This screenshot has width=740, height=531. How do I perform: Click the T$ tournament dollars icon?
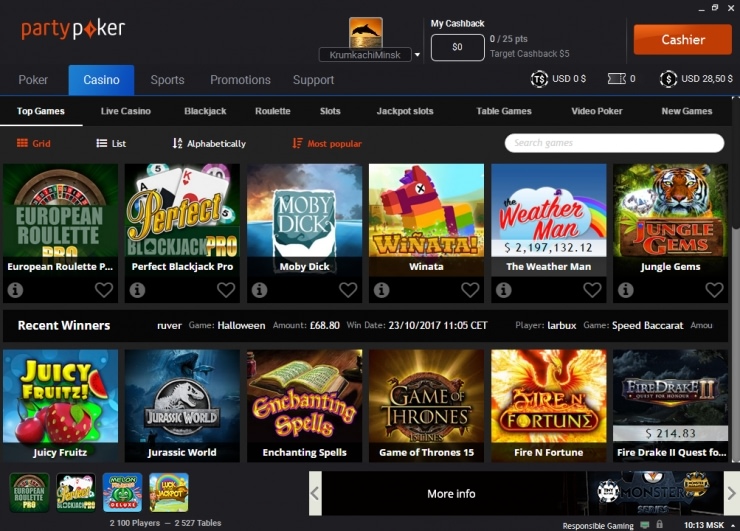click(540, 79)
